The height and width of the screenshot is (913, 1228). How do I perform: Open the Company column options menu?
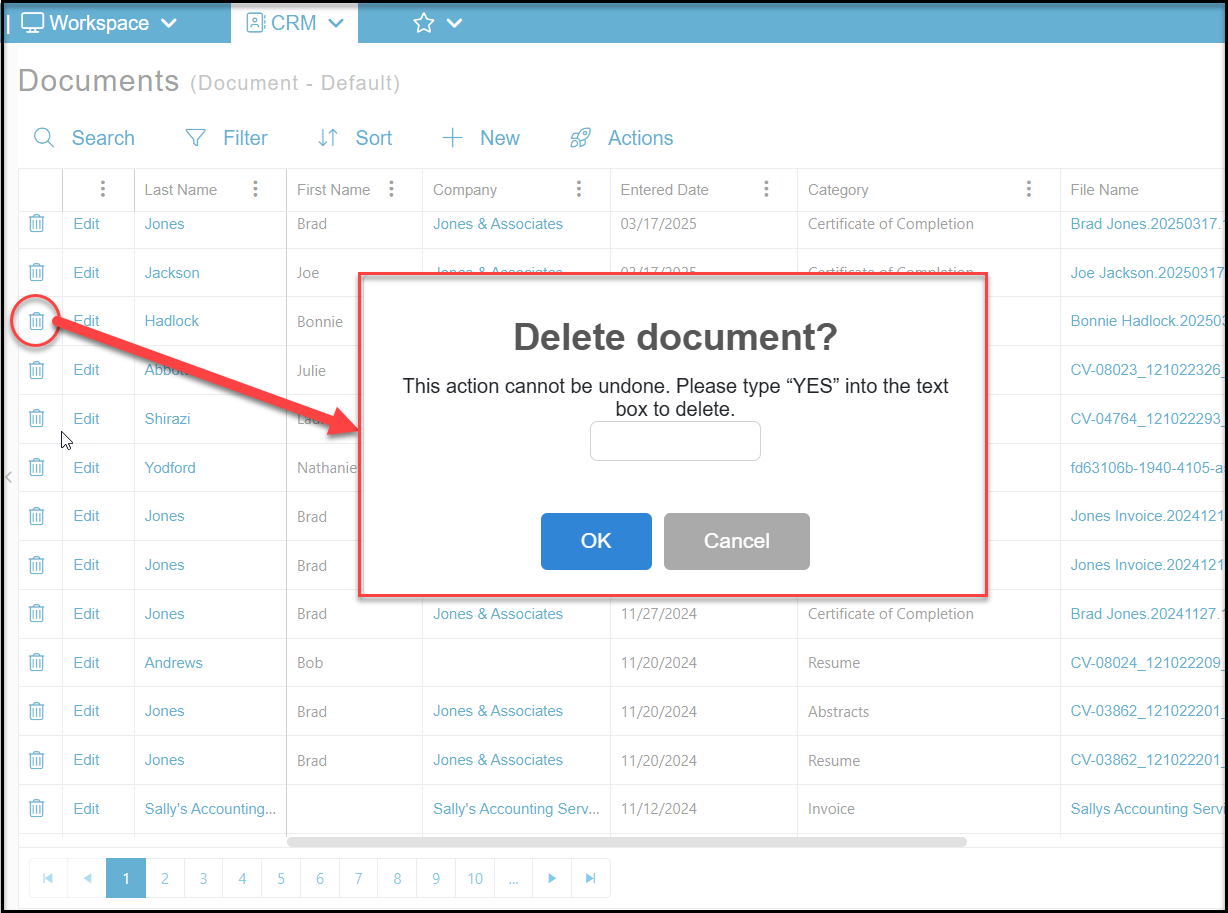coord(579,189)
